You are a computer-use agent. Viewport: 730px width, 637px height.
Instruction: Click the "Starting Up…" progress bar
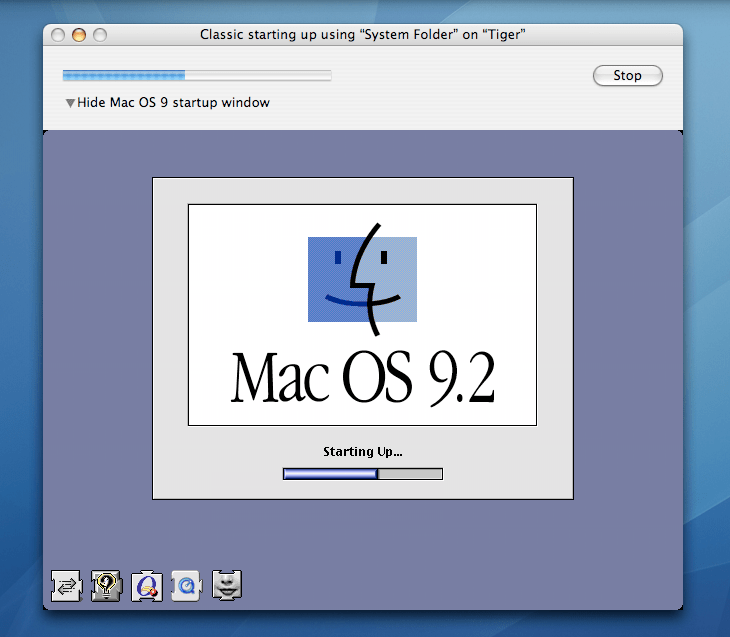pos(363,474)
